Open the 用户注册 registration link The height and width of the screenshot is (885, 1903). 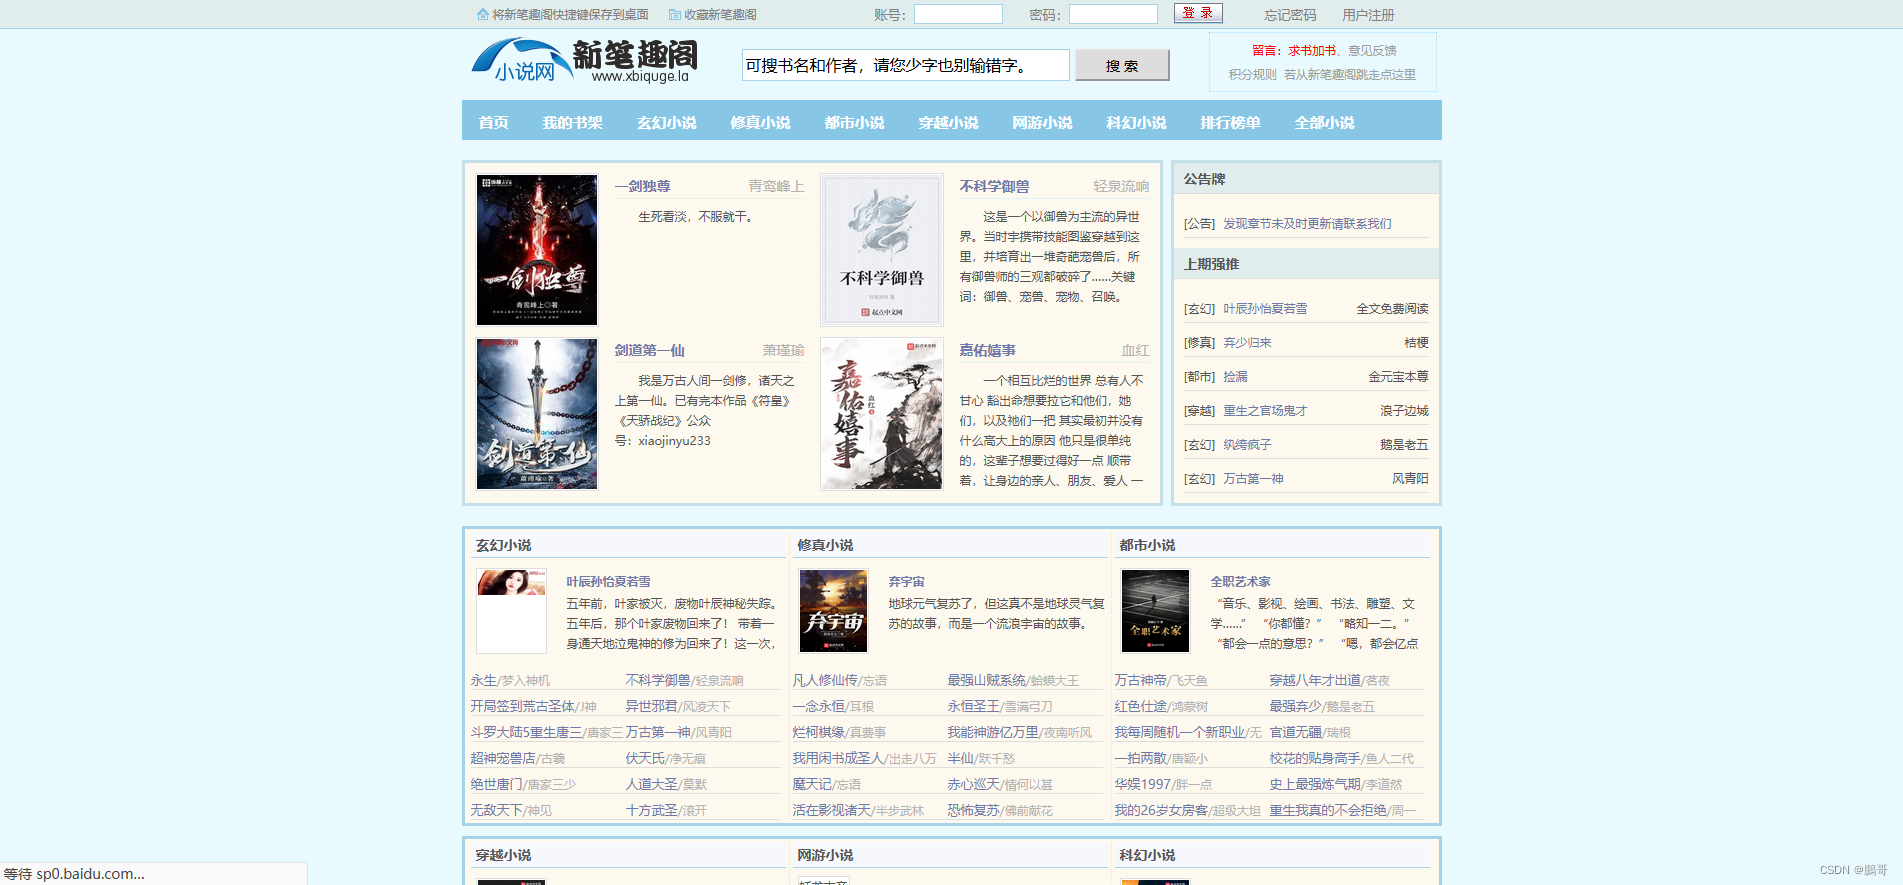[1368, 15]
